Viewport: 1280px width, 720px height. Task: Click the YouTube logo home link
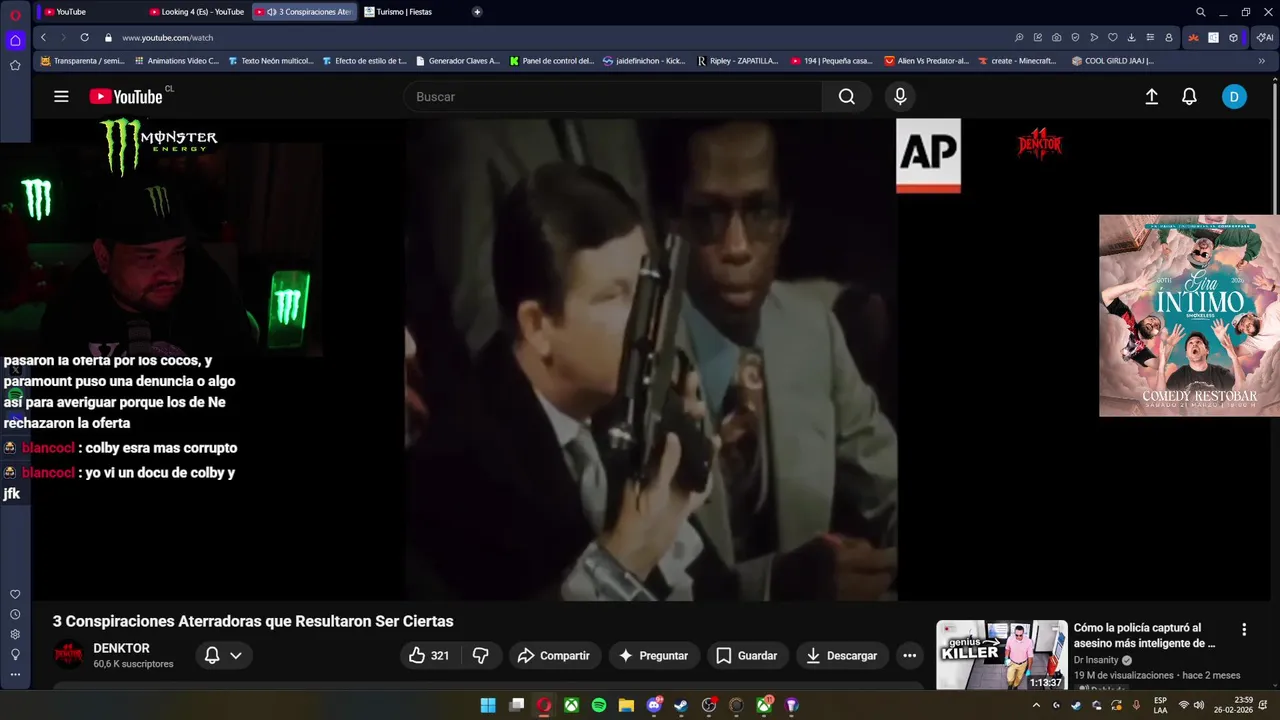pyautogui.click(x=125, y=97)
